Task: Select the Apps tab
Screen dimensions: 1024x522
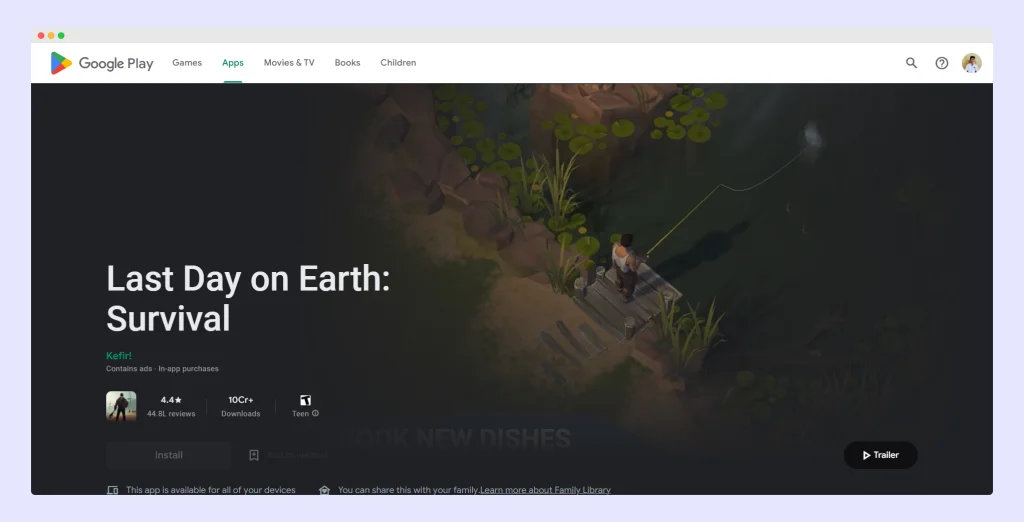Action: click(x=232, y=63)
